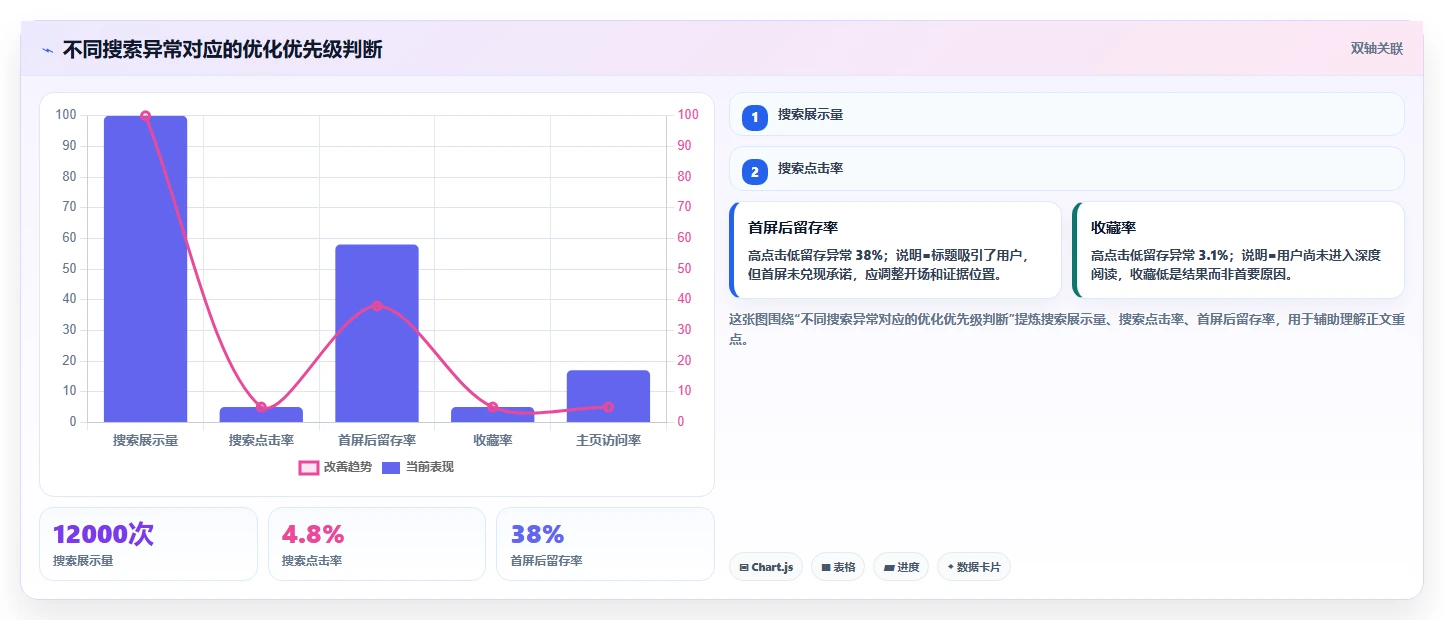The height and width of the screenshot is (620, 1444).
Task: Click the 双轴关联 label
Action: 1377,49
